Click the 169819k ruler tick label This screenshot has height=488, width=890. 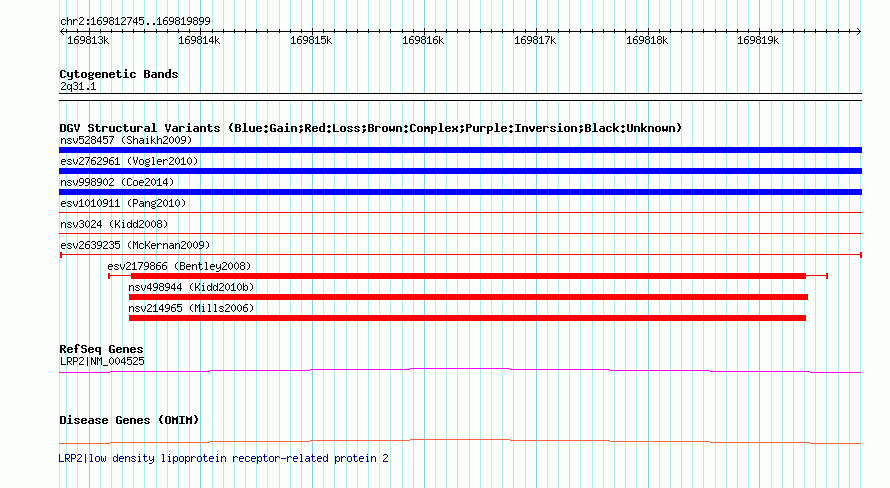click(758, 41)
